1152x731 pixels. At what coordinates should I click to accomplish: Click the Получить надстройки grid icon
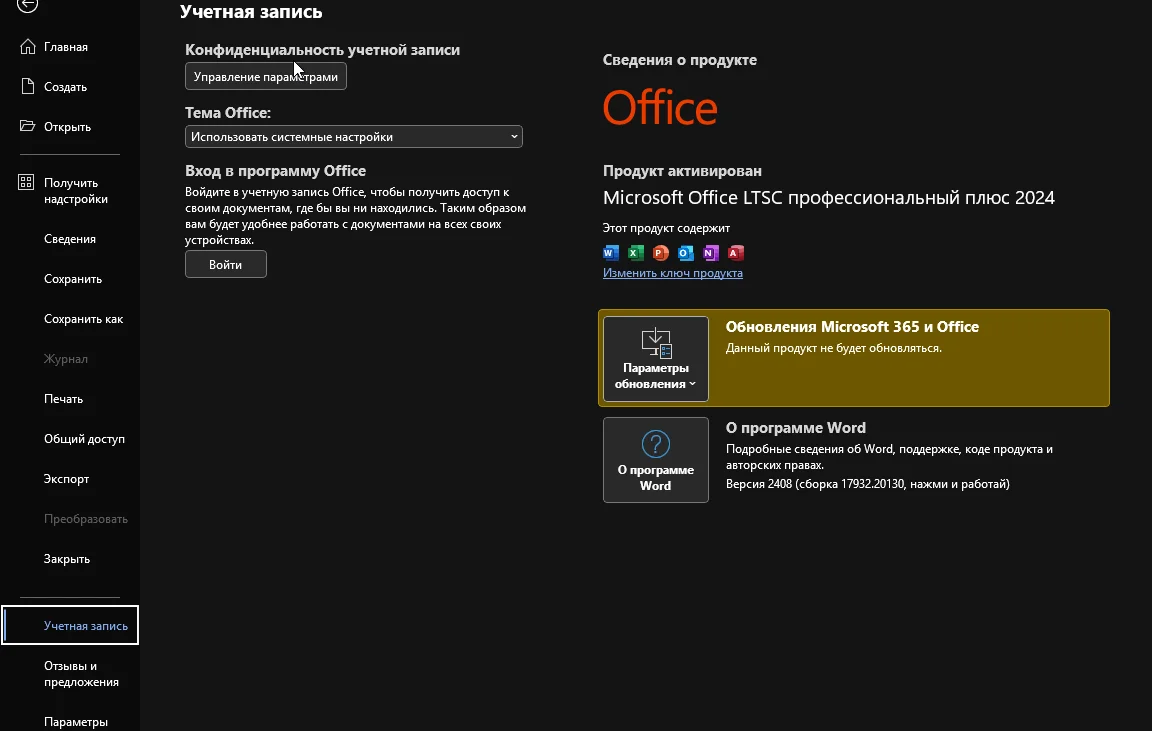coord(27,183)
